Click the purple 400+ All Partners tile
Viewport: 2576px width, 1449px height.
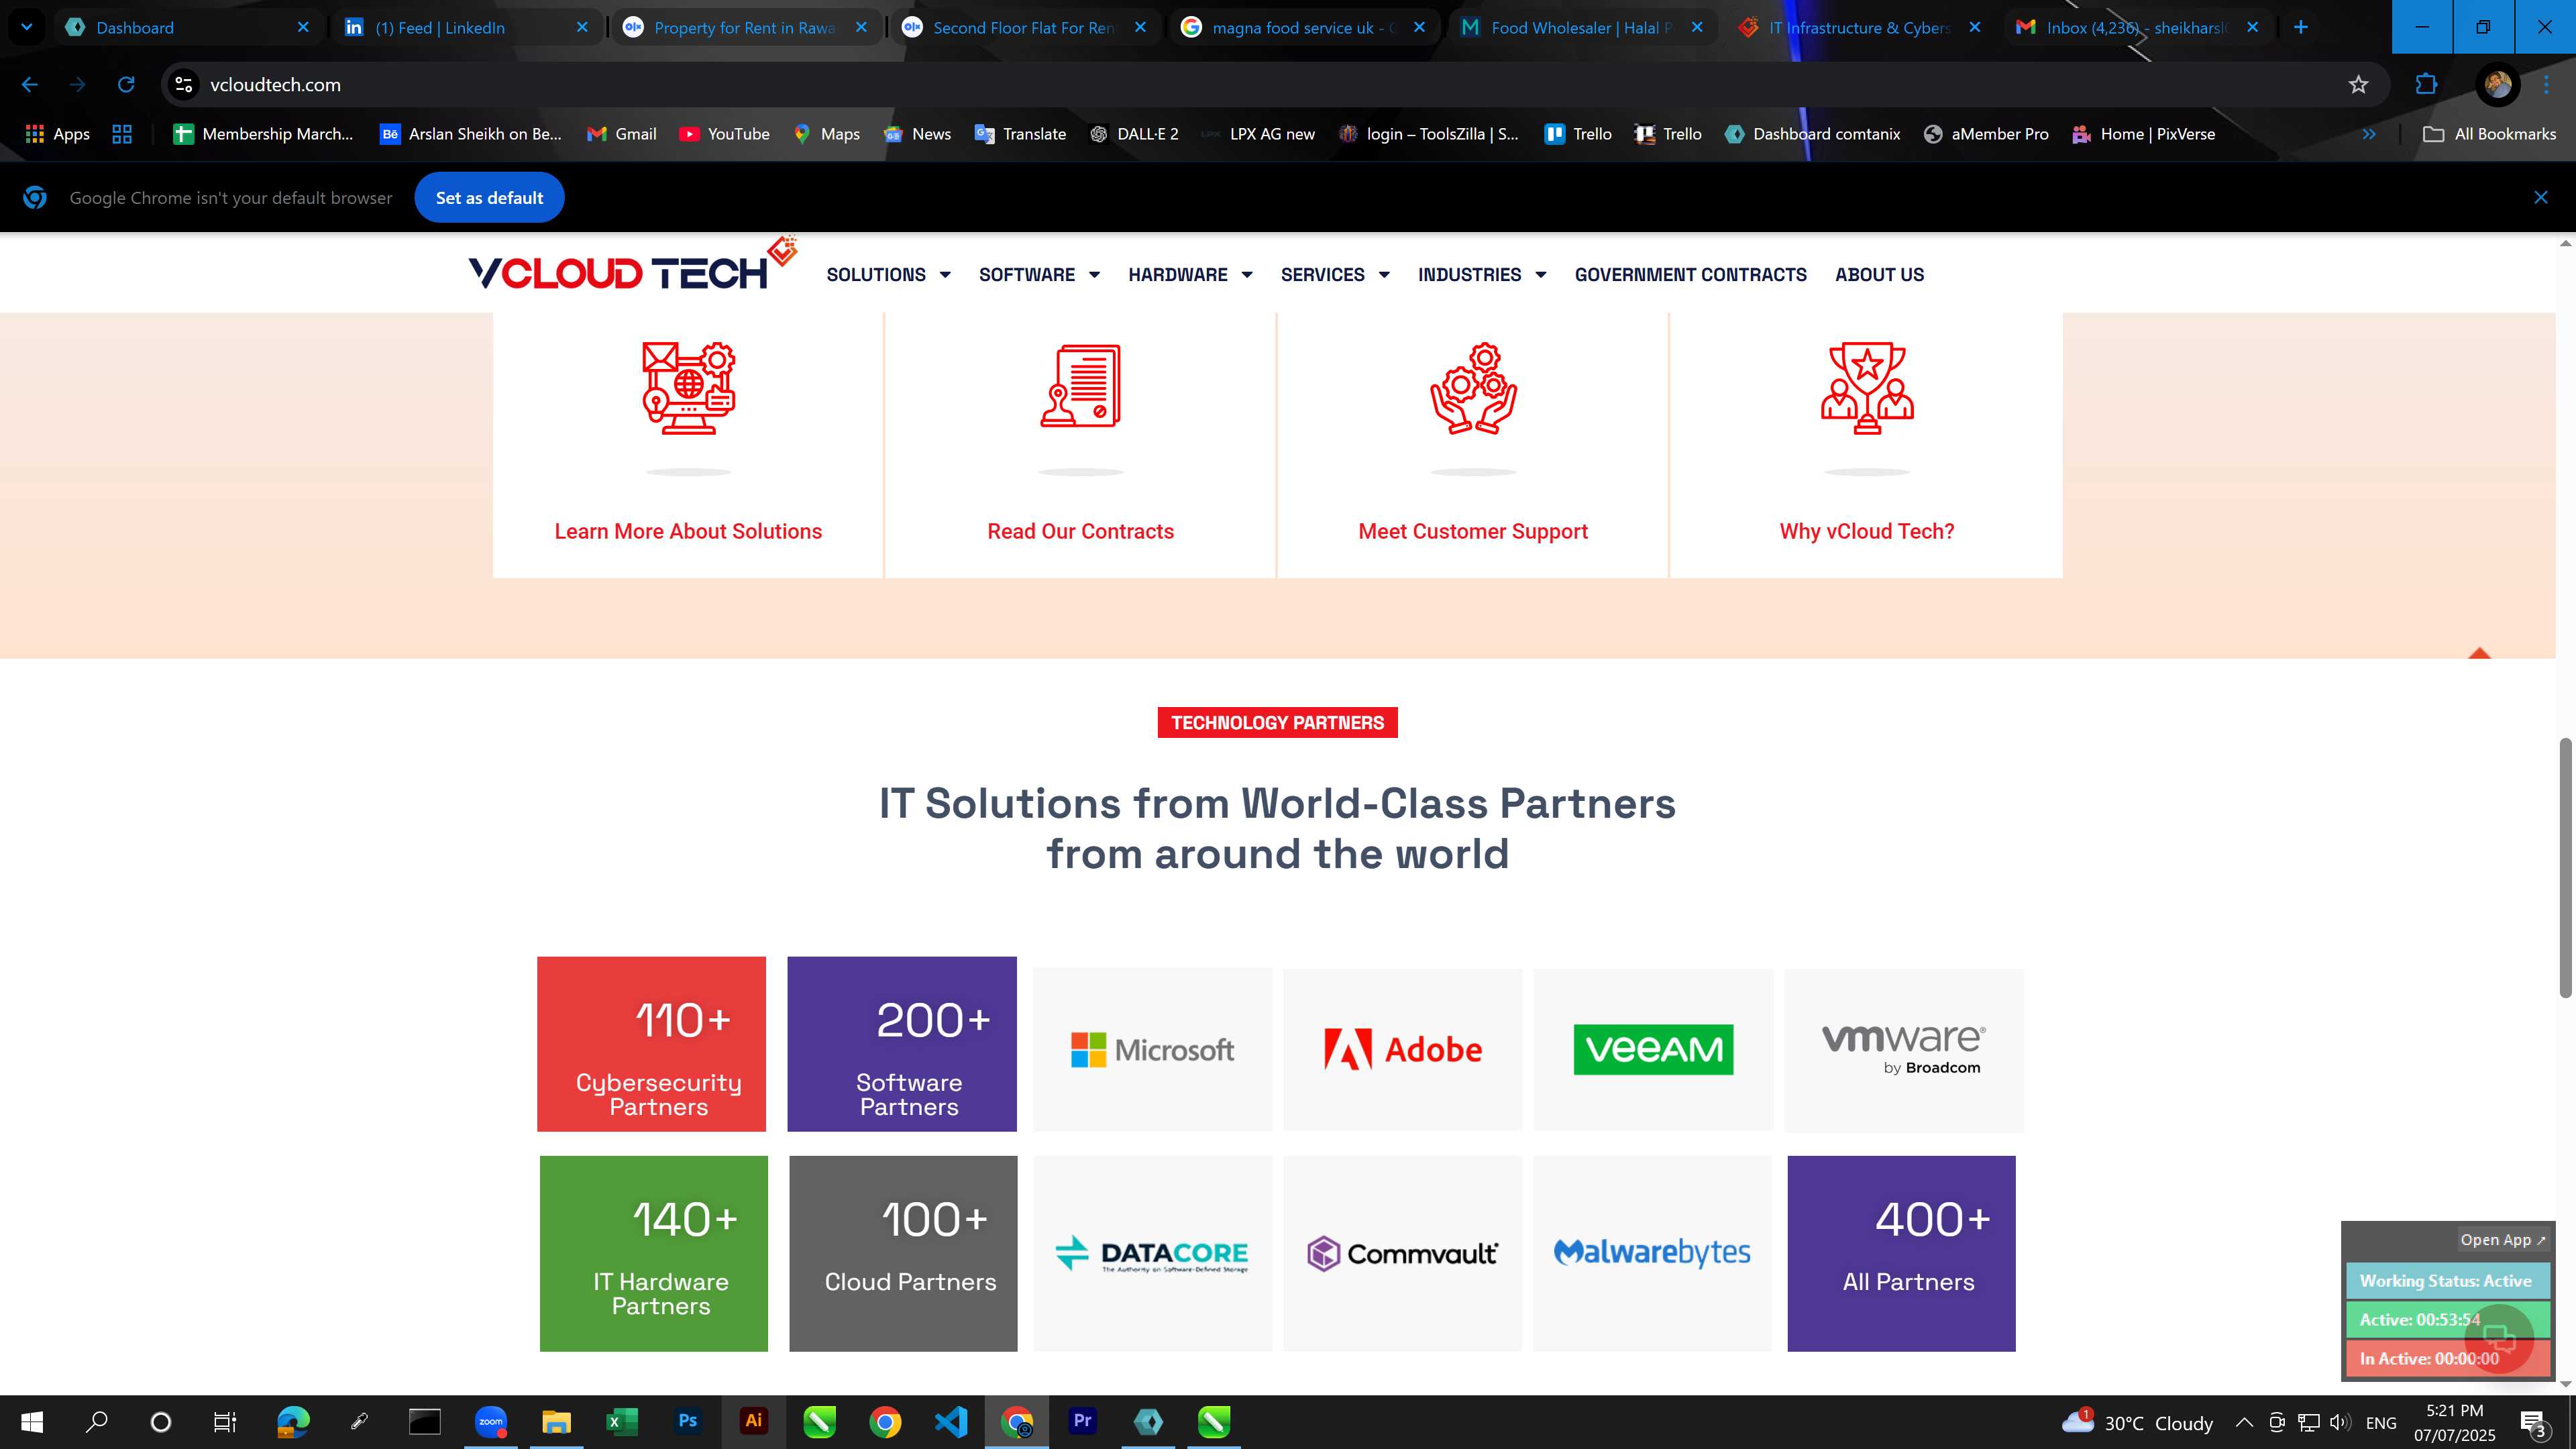point(1901,1253)
